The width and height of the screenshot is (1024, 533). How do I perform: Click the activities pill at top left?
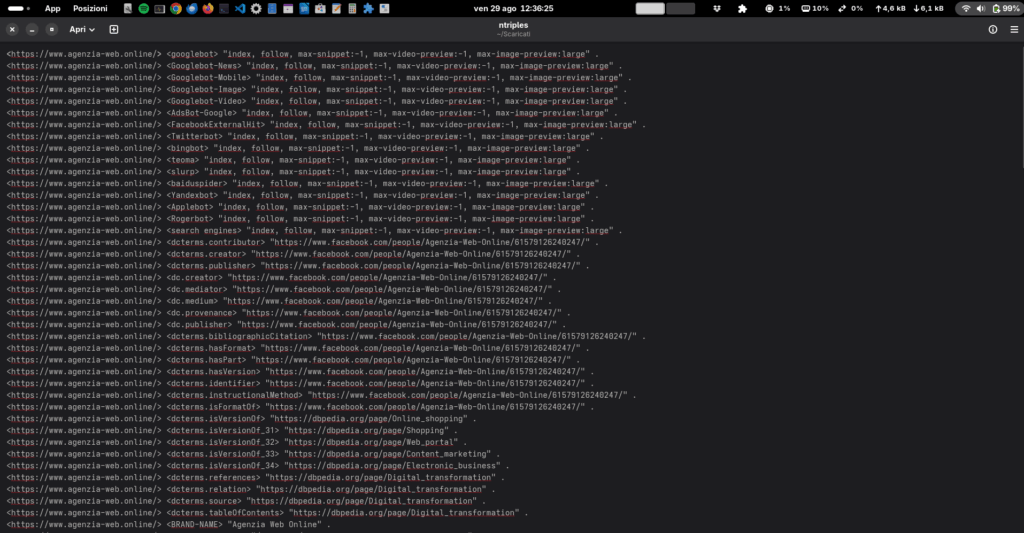[18, 8]
